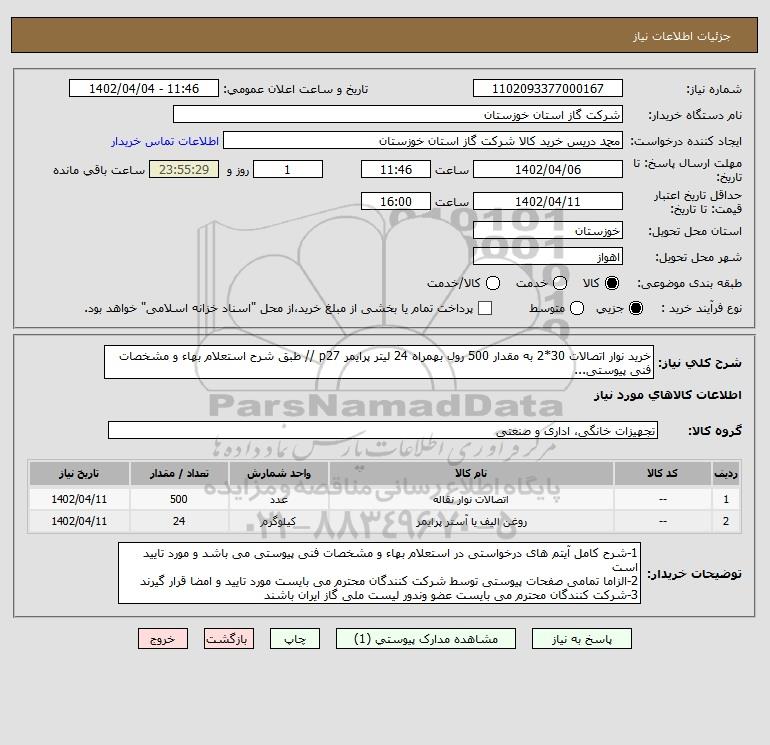The image size is (770, 745).
Task: Click the delivery province خوزستان field
Action: (x=548, y=230)
